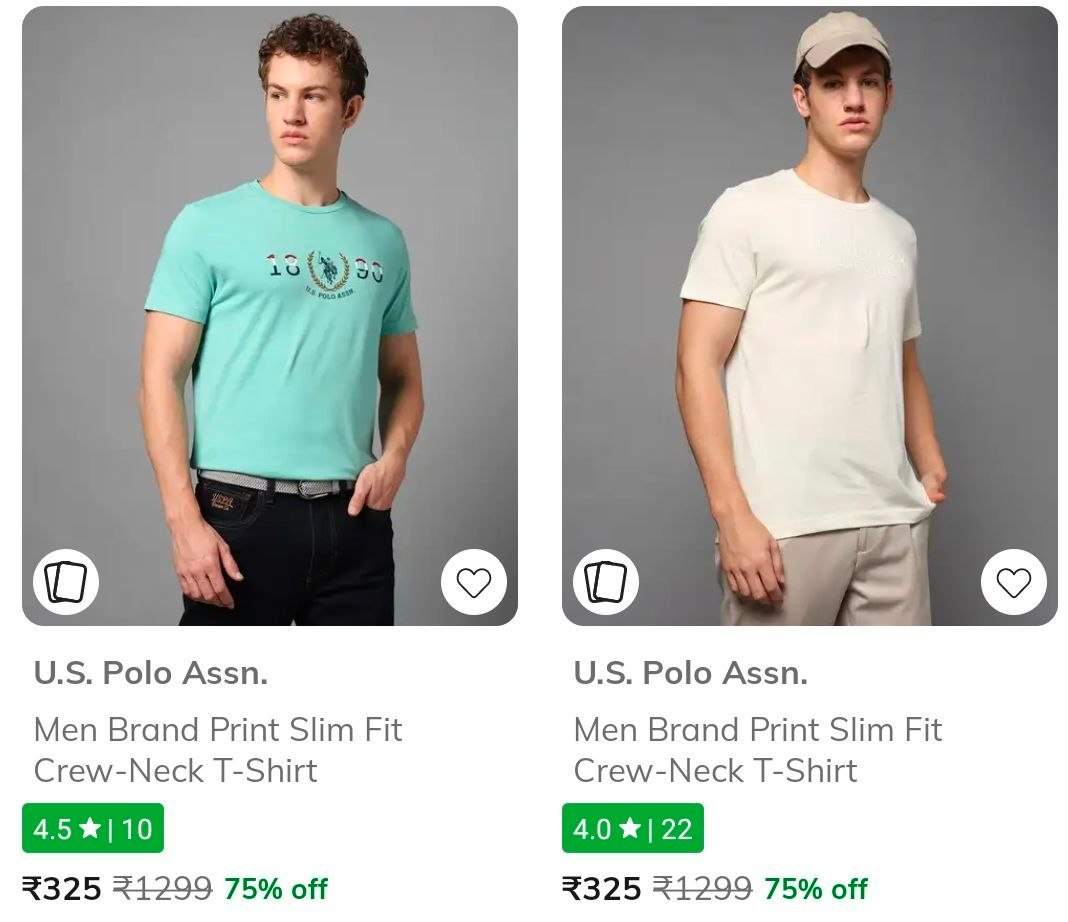Open Men Brand Print Slim Fit Crew-Neck T-Shirt listing
Viewport: 1068px width, 922px height.
click(x=217, y=749)
